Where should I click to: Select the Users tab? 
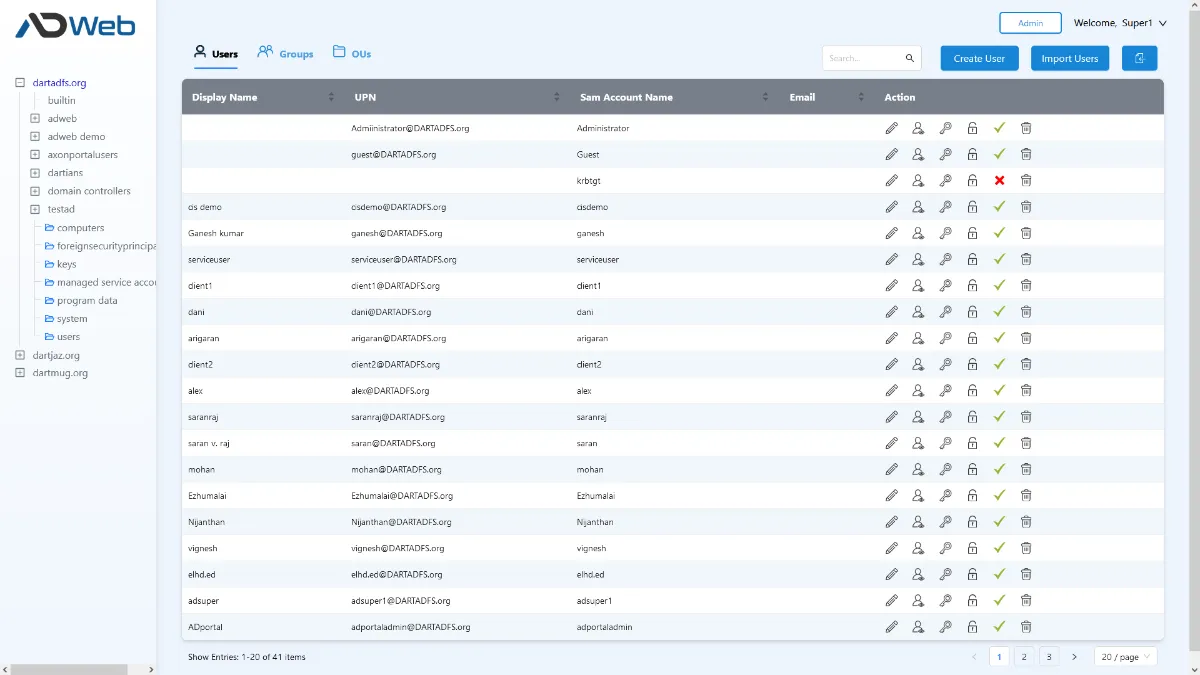pos(216,53)
